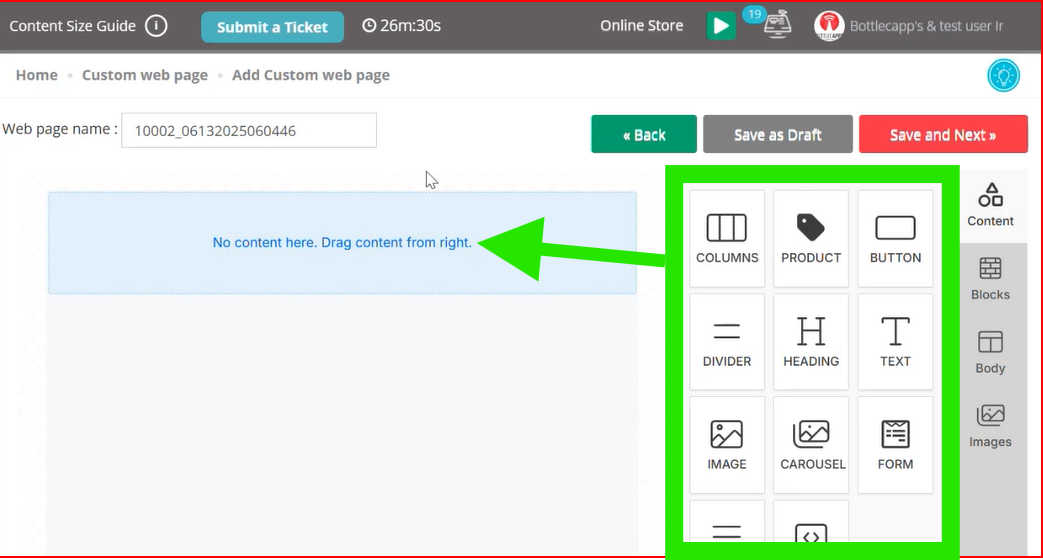
Task: Select the Heading content block
Action: point(811,342)
